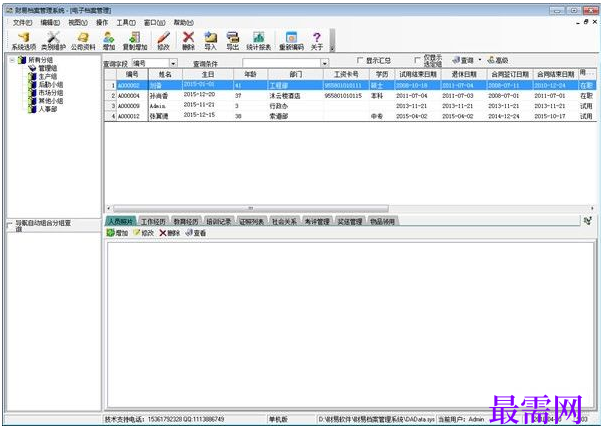Open 类别维护 tool in toolbar

tap(53, 41)
